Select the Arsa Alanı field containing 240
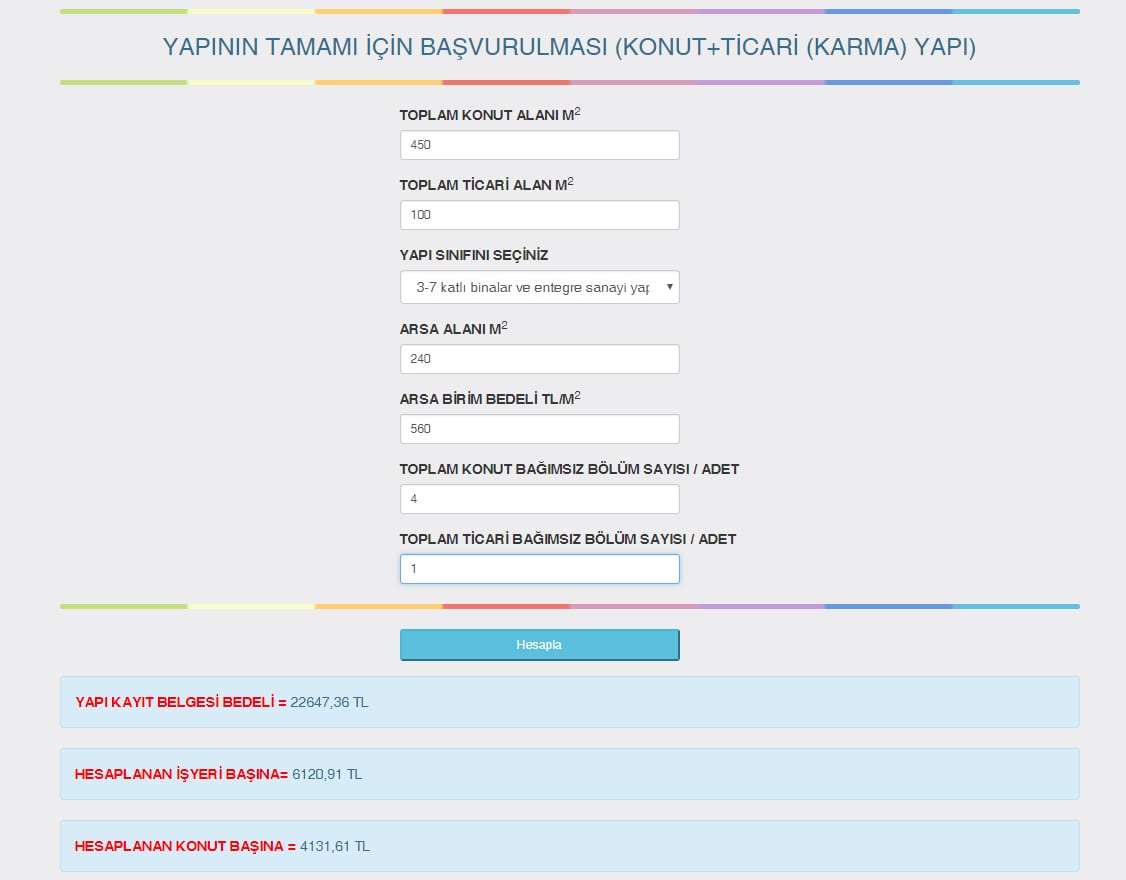Screen dimensions: 1126x880 click(x=539, y=359)
